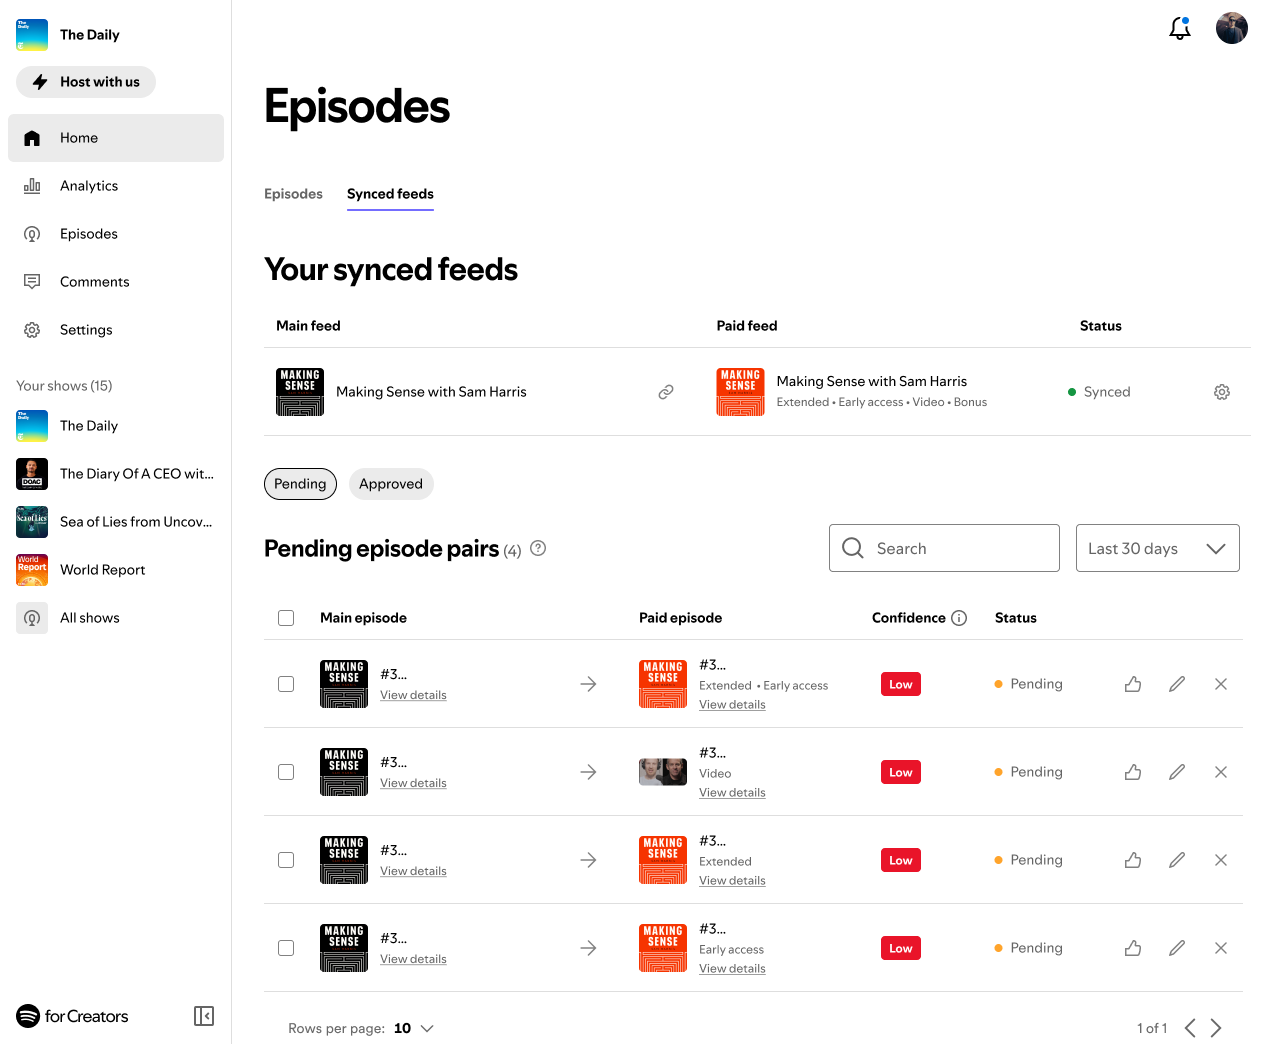Edit the Video episode pair with pencil
Image resolution: width=1280 pixels, height=1044 pixels.
(x=1177, y=772)
